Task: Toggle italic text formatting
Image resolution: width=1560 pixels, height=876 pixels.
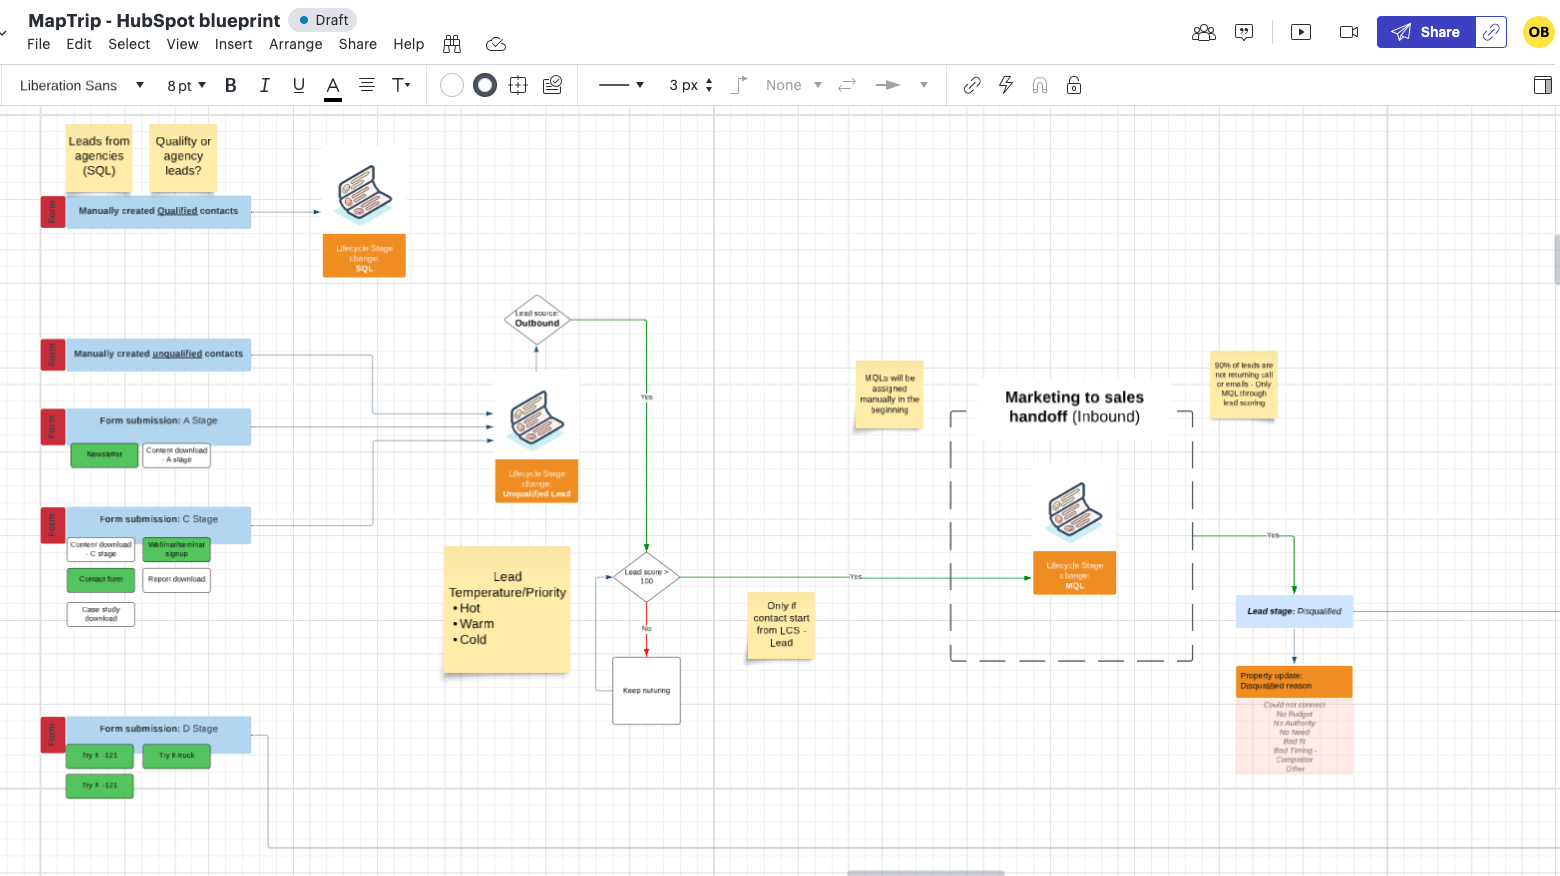Action: 264,85
